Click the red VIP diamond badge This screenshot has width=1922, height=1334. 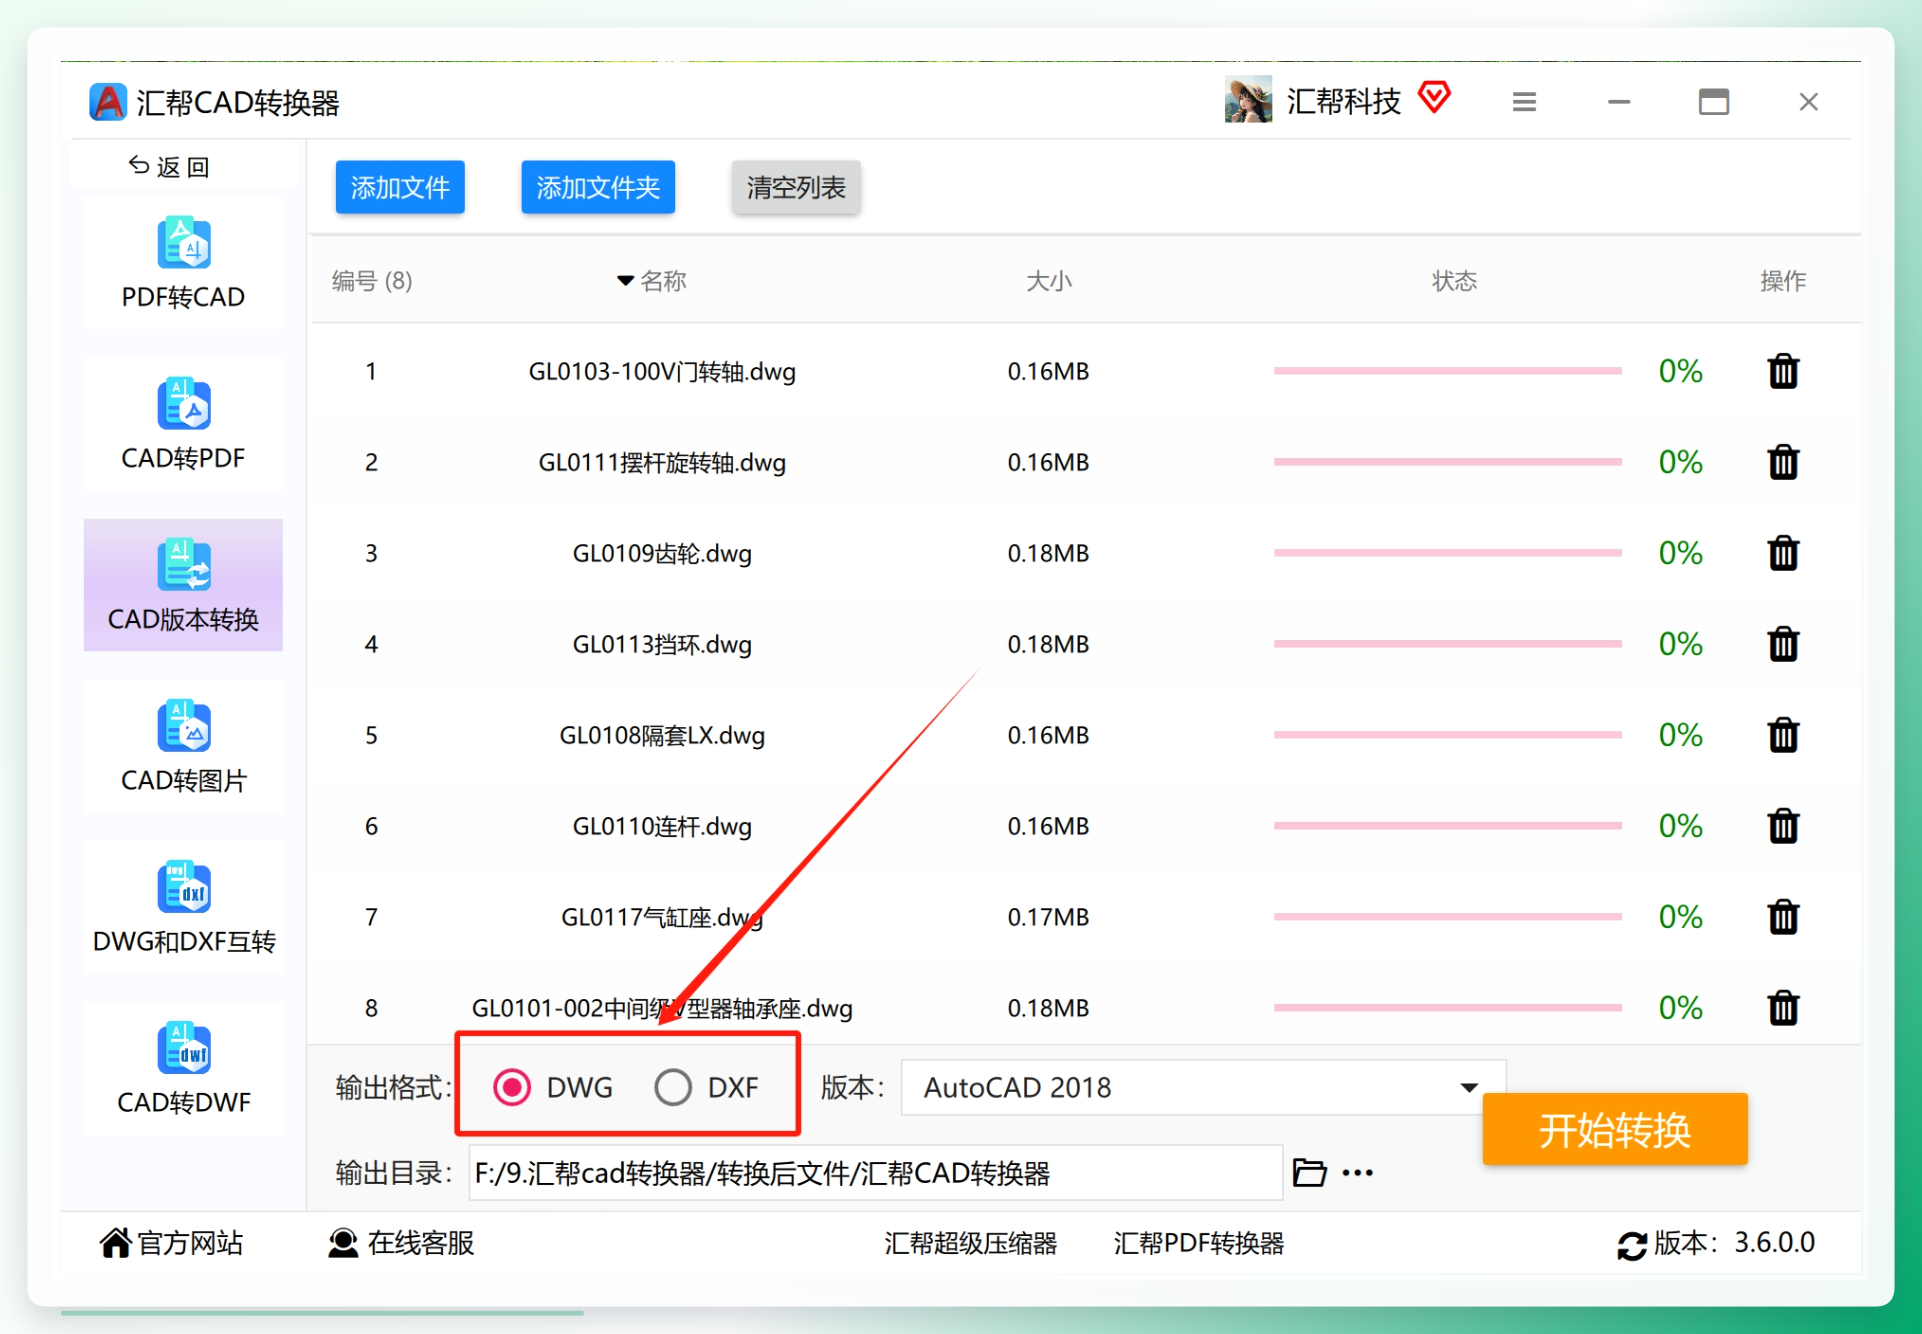pos(1434,98)
